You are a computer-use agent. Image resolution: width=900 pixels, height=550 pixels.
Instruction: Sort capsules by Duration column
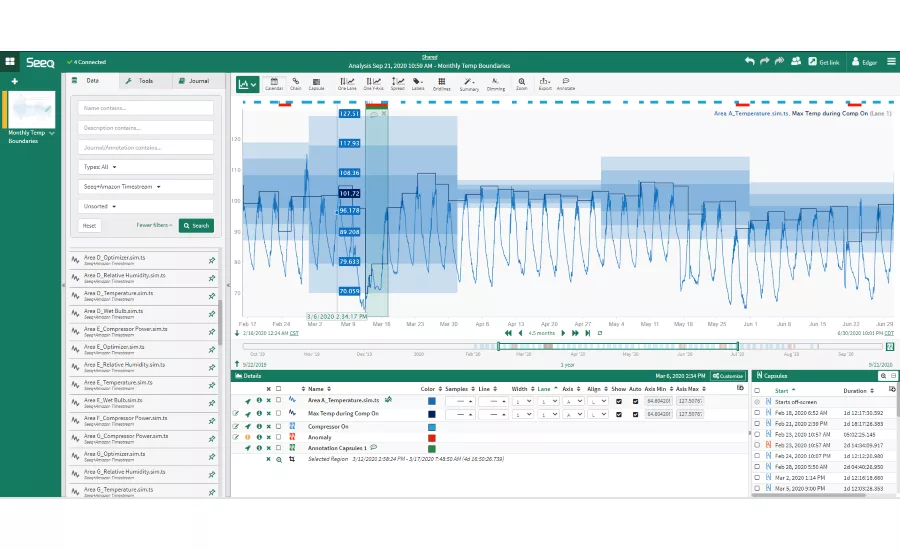tap(858, 390)
